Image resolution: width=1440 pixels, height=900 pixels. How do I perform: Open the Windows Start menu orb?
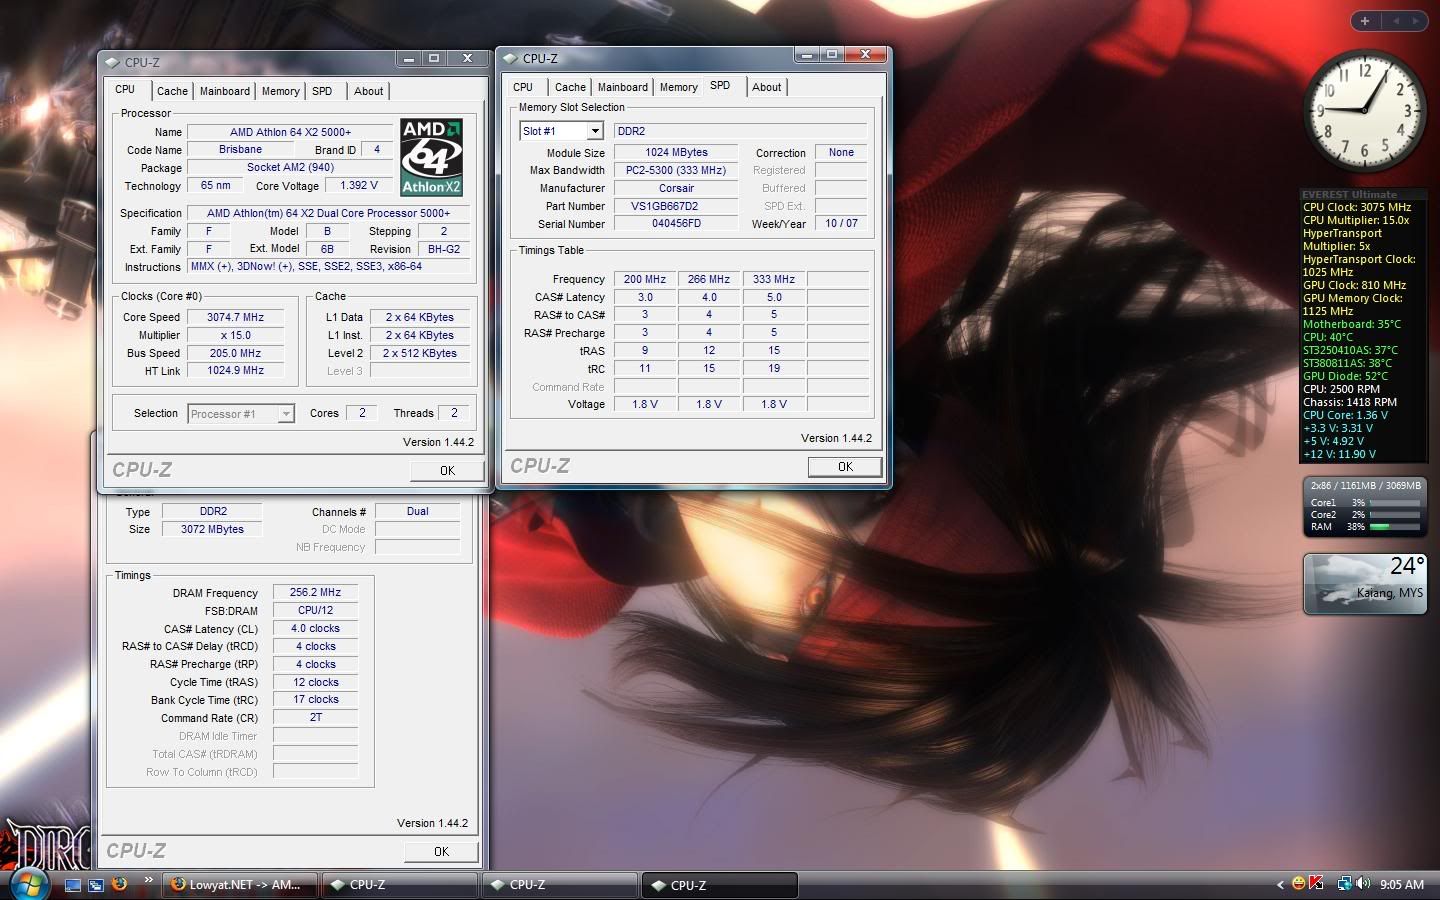pyautogui.click(x=27, y=884)
